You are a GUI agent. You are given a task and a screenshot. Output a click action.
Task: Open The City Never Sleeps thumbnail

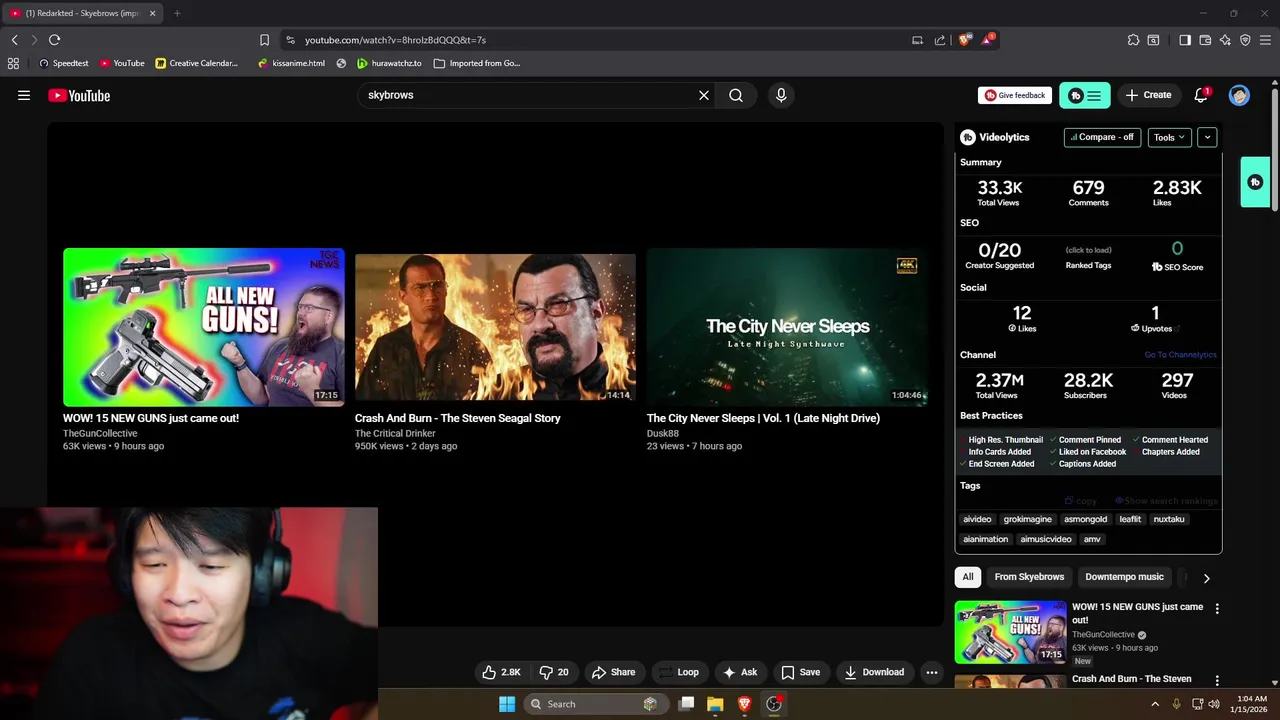point(787,327)
